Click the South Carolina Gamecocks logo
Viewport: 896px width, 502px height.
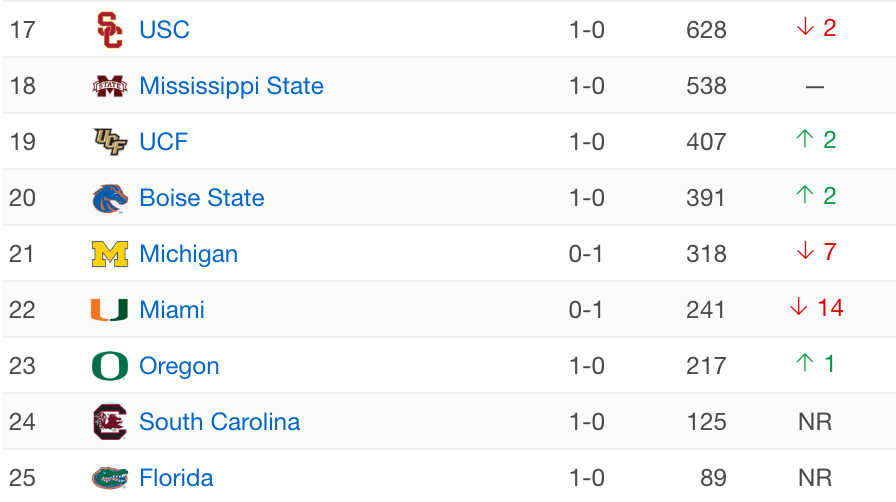click(110, 422)
